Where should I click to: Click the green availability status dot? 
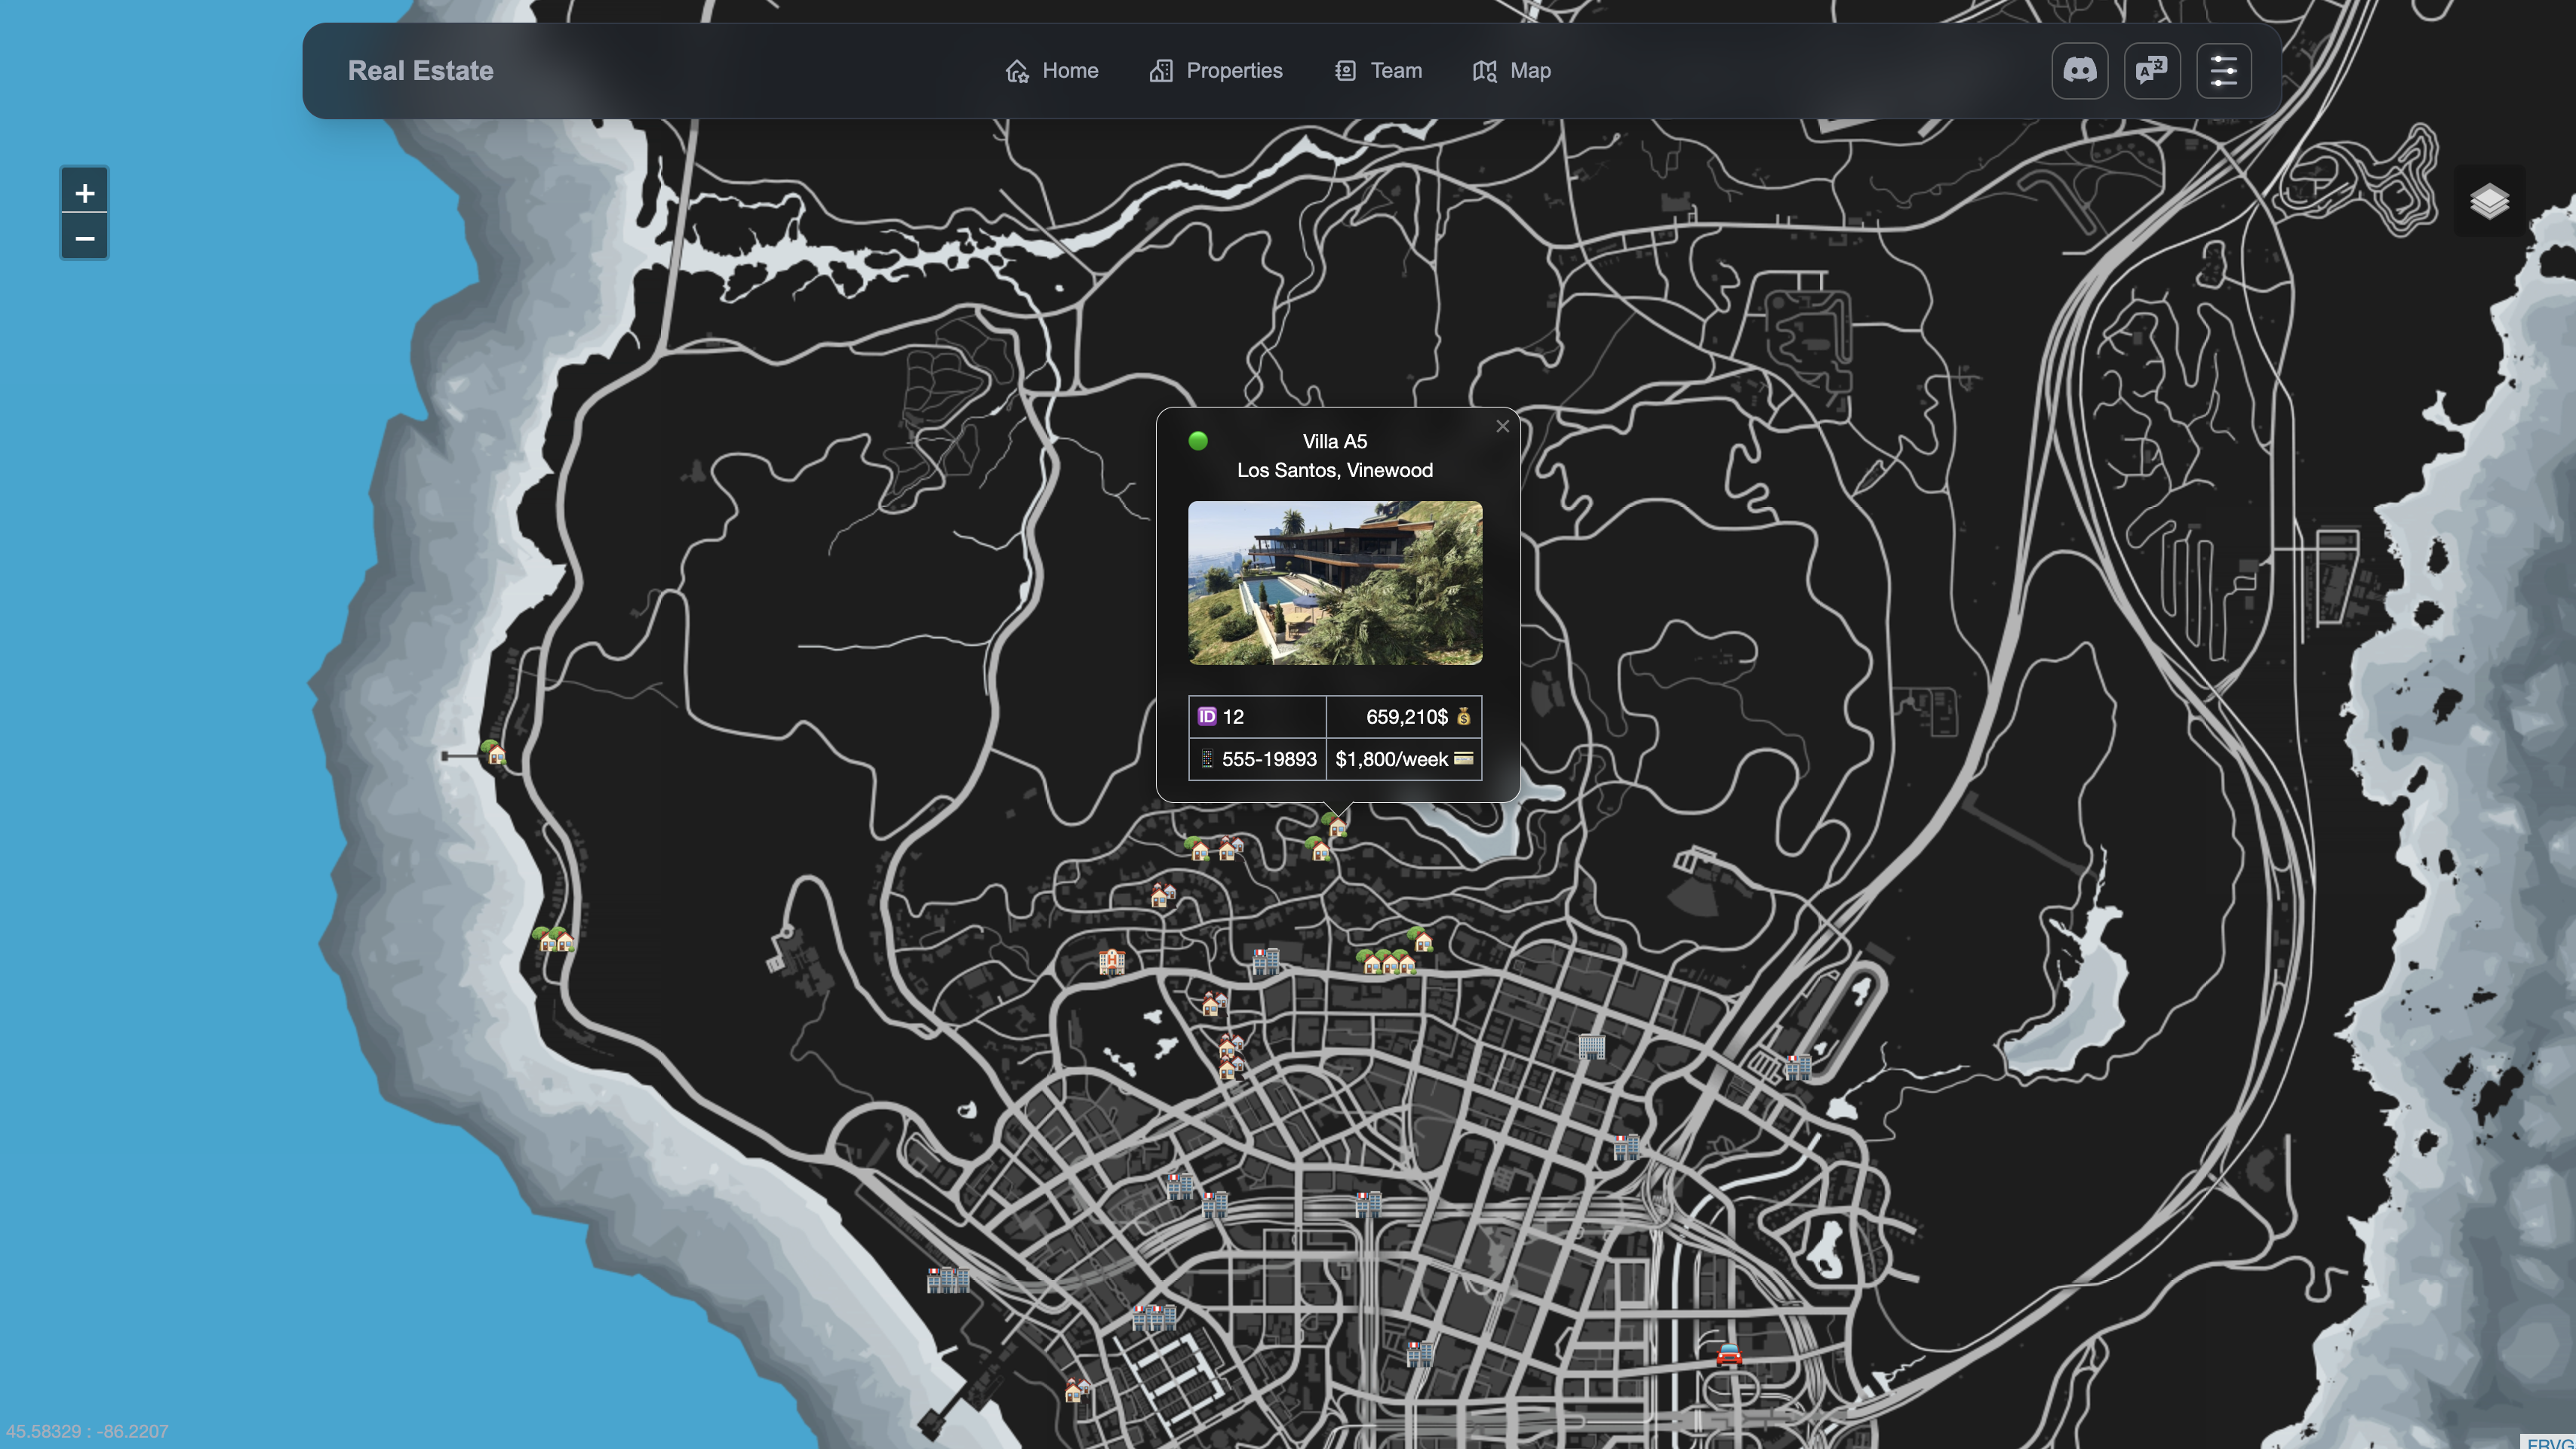(1198, 441)
